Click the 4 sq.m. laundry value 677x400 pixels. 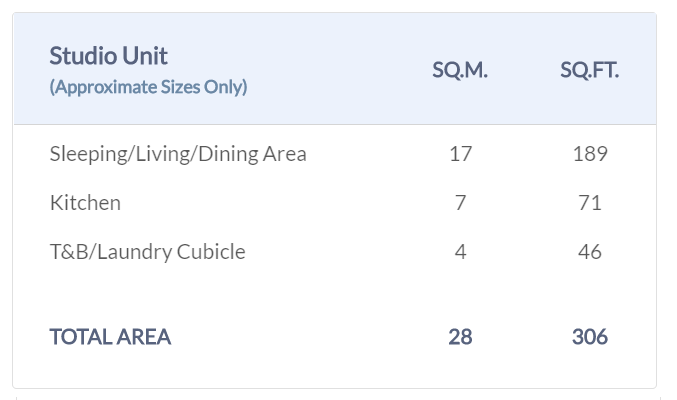[460, 252]
